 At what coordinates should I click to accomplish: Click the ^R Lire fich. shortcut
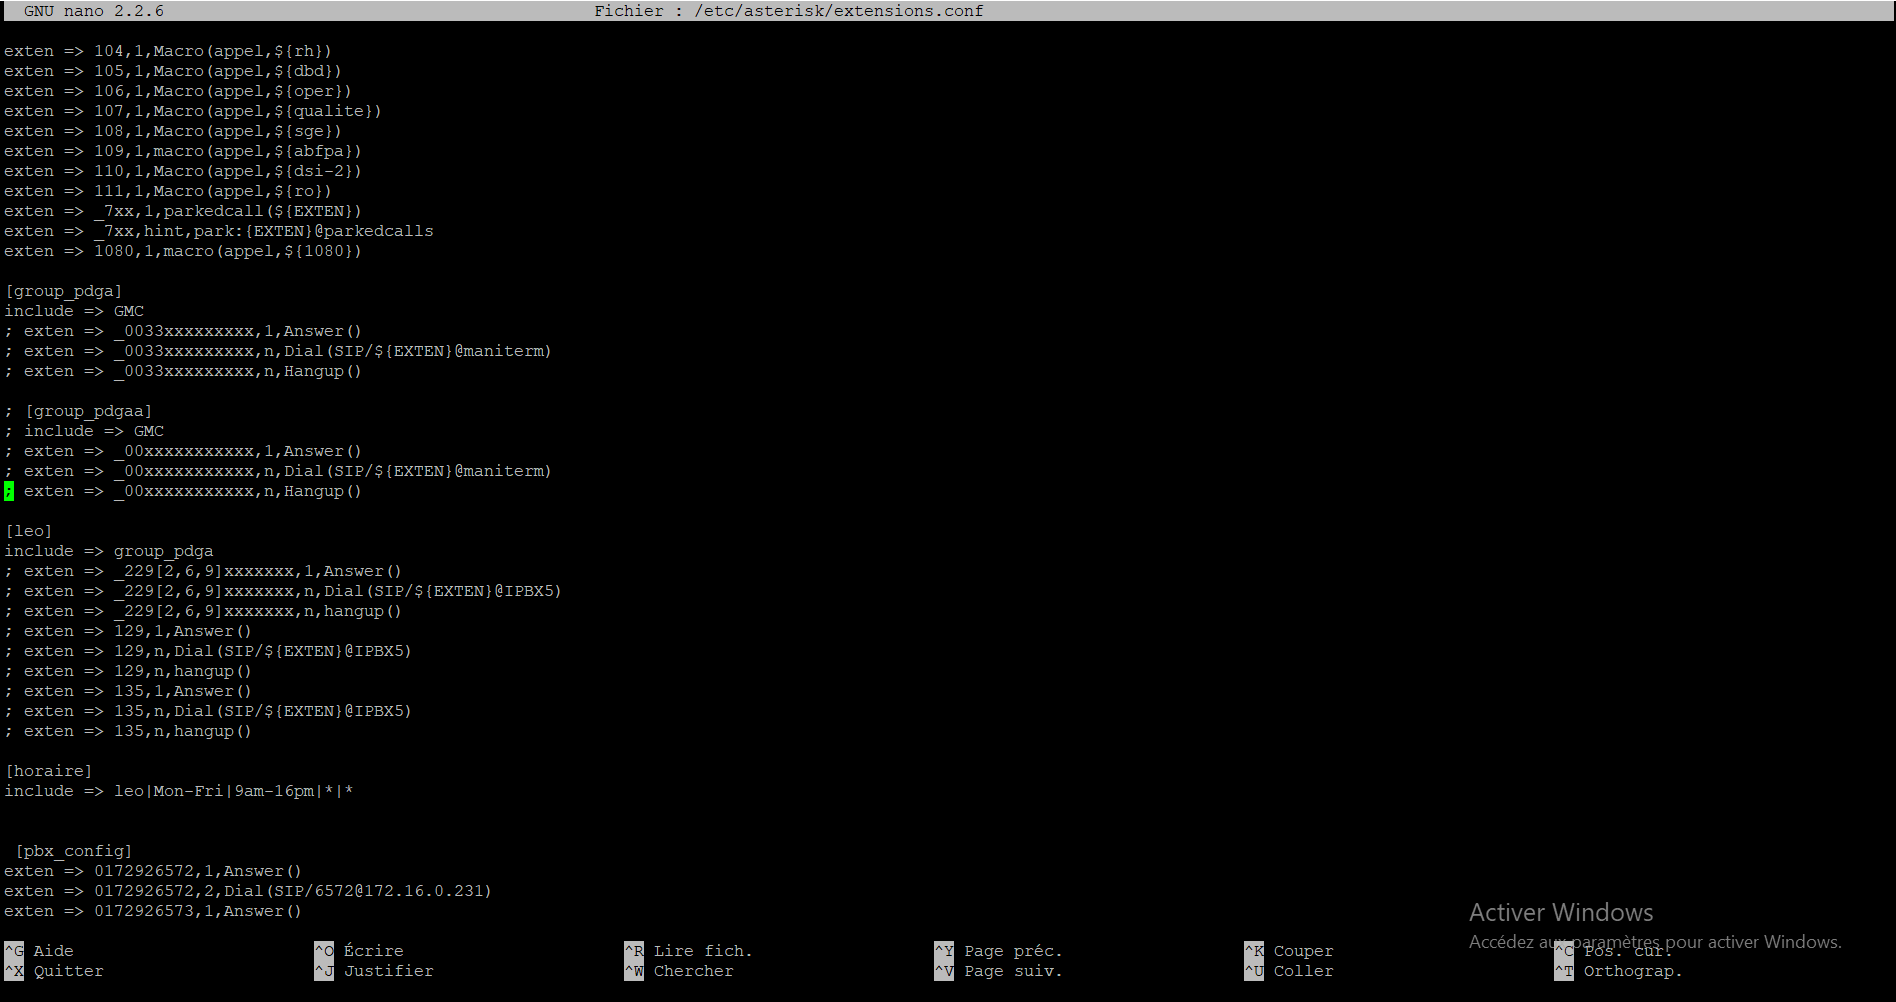click(x=688, y=951)
